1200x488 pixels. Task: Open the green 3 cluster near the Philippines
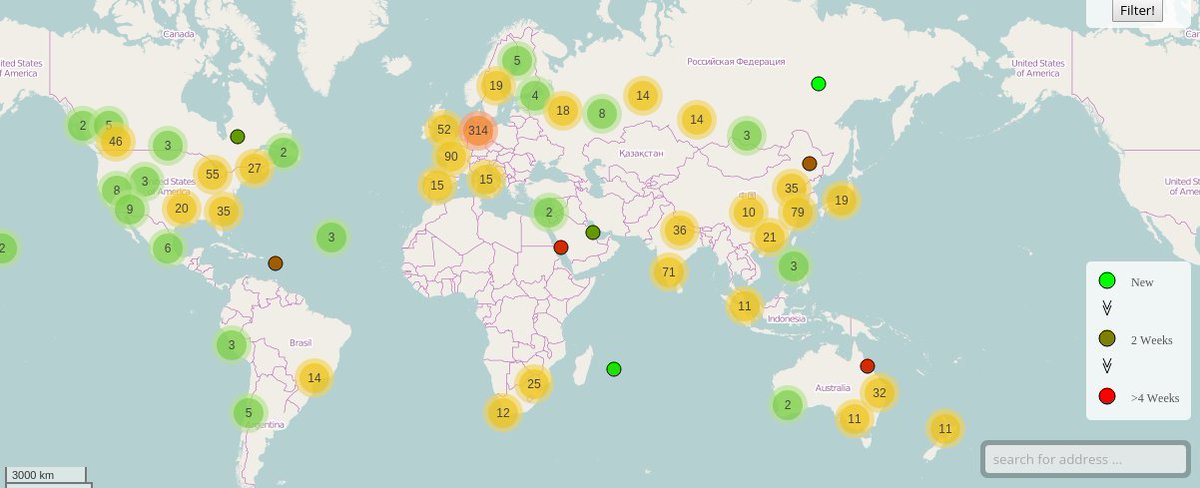point(793,266)
